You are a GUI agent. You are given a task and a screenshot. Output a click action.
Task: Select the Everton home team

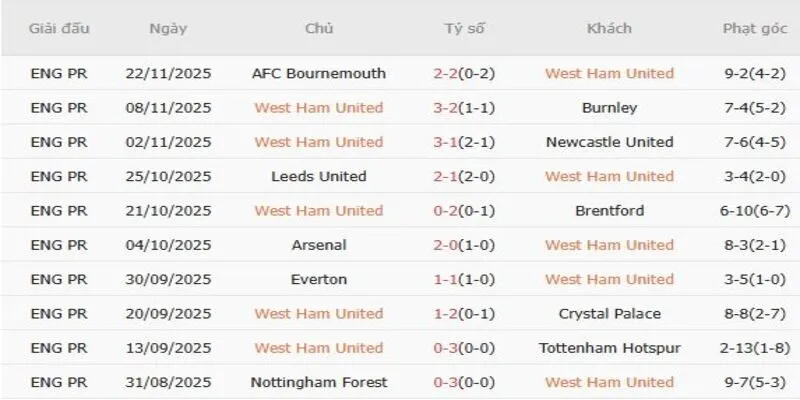(x=319, y=279)
